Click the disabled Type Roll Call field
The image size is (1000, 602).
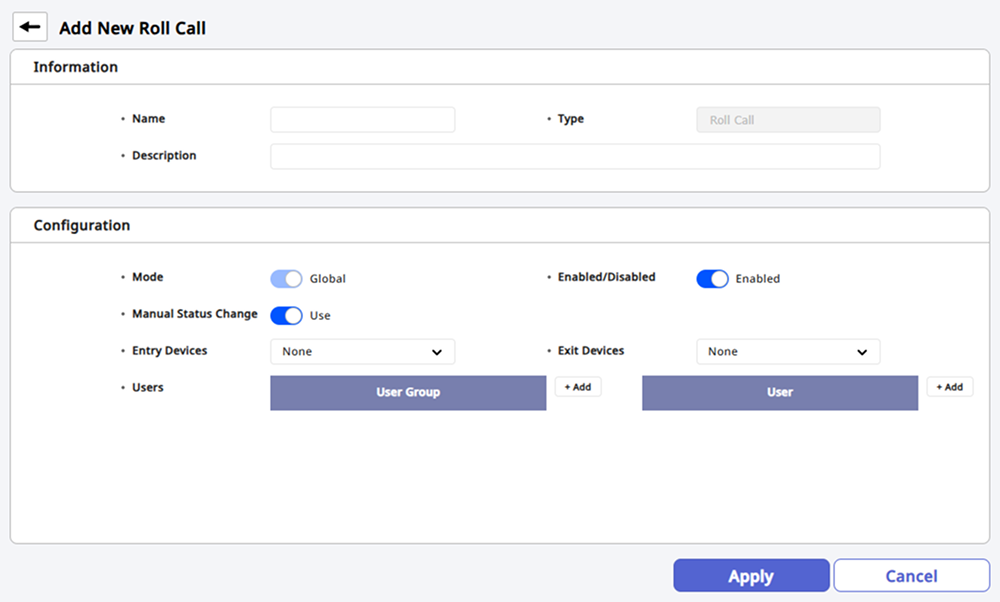[788, 120]
